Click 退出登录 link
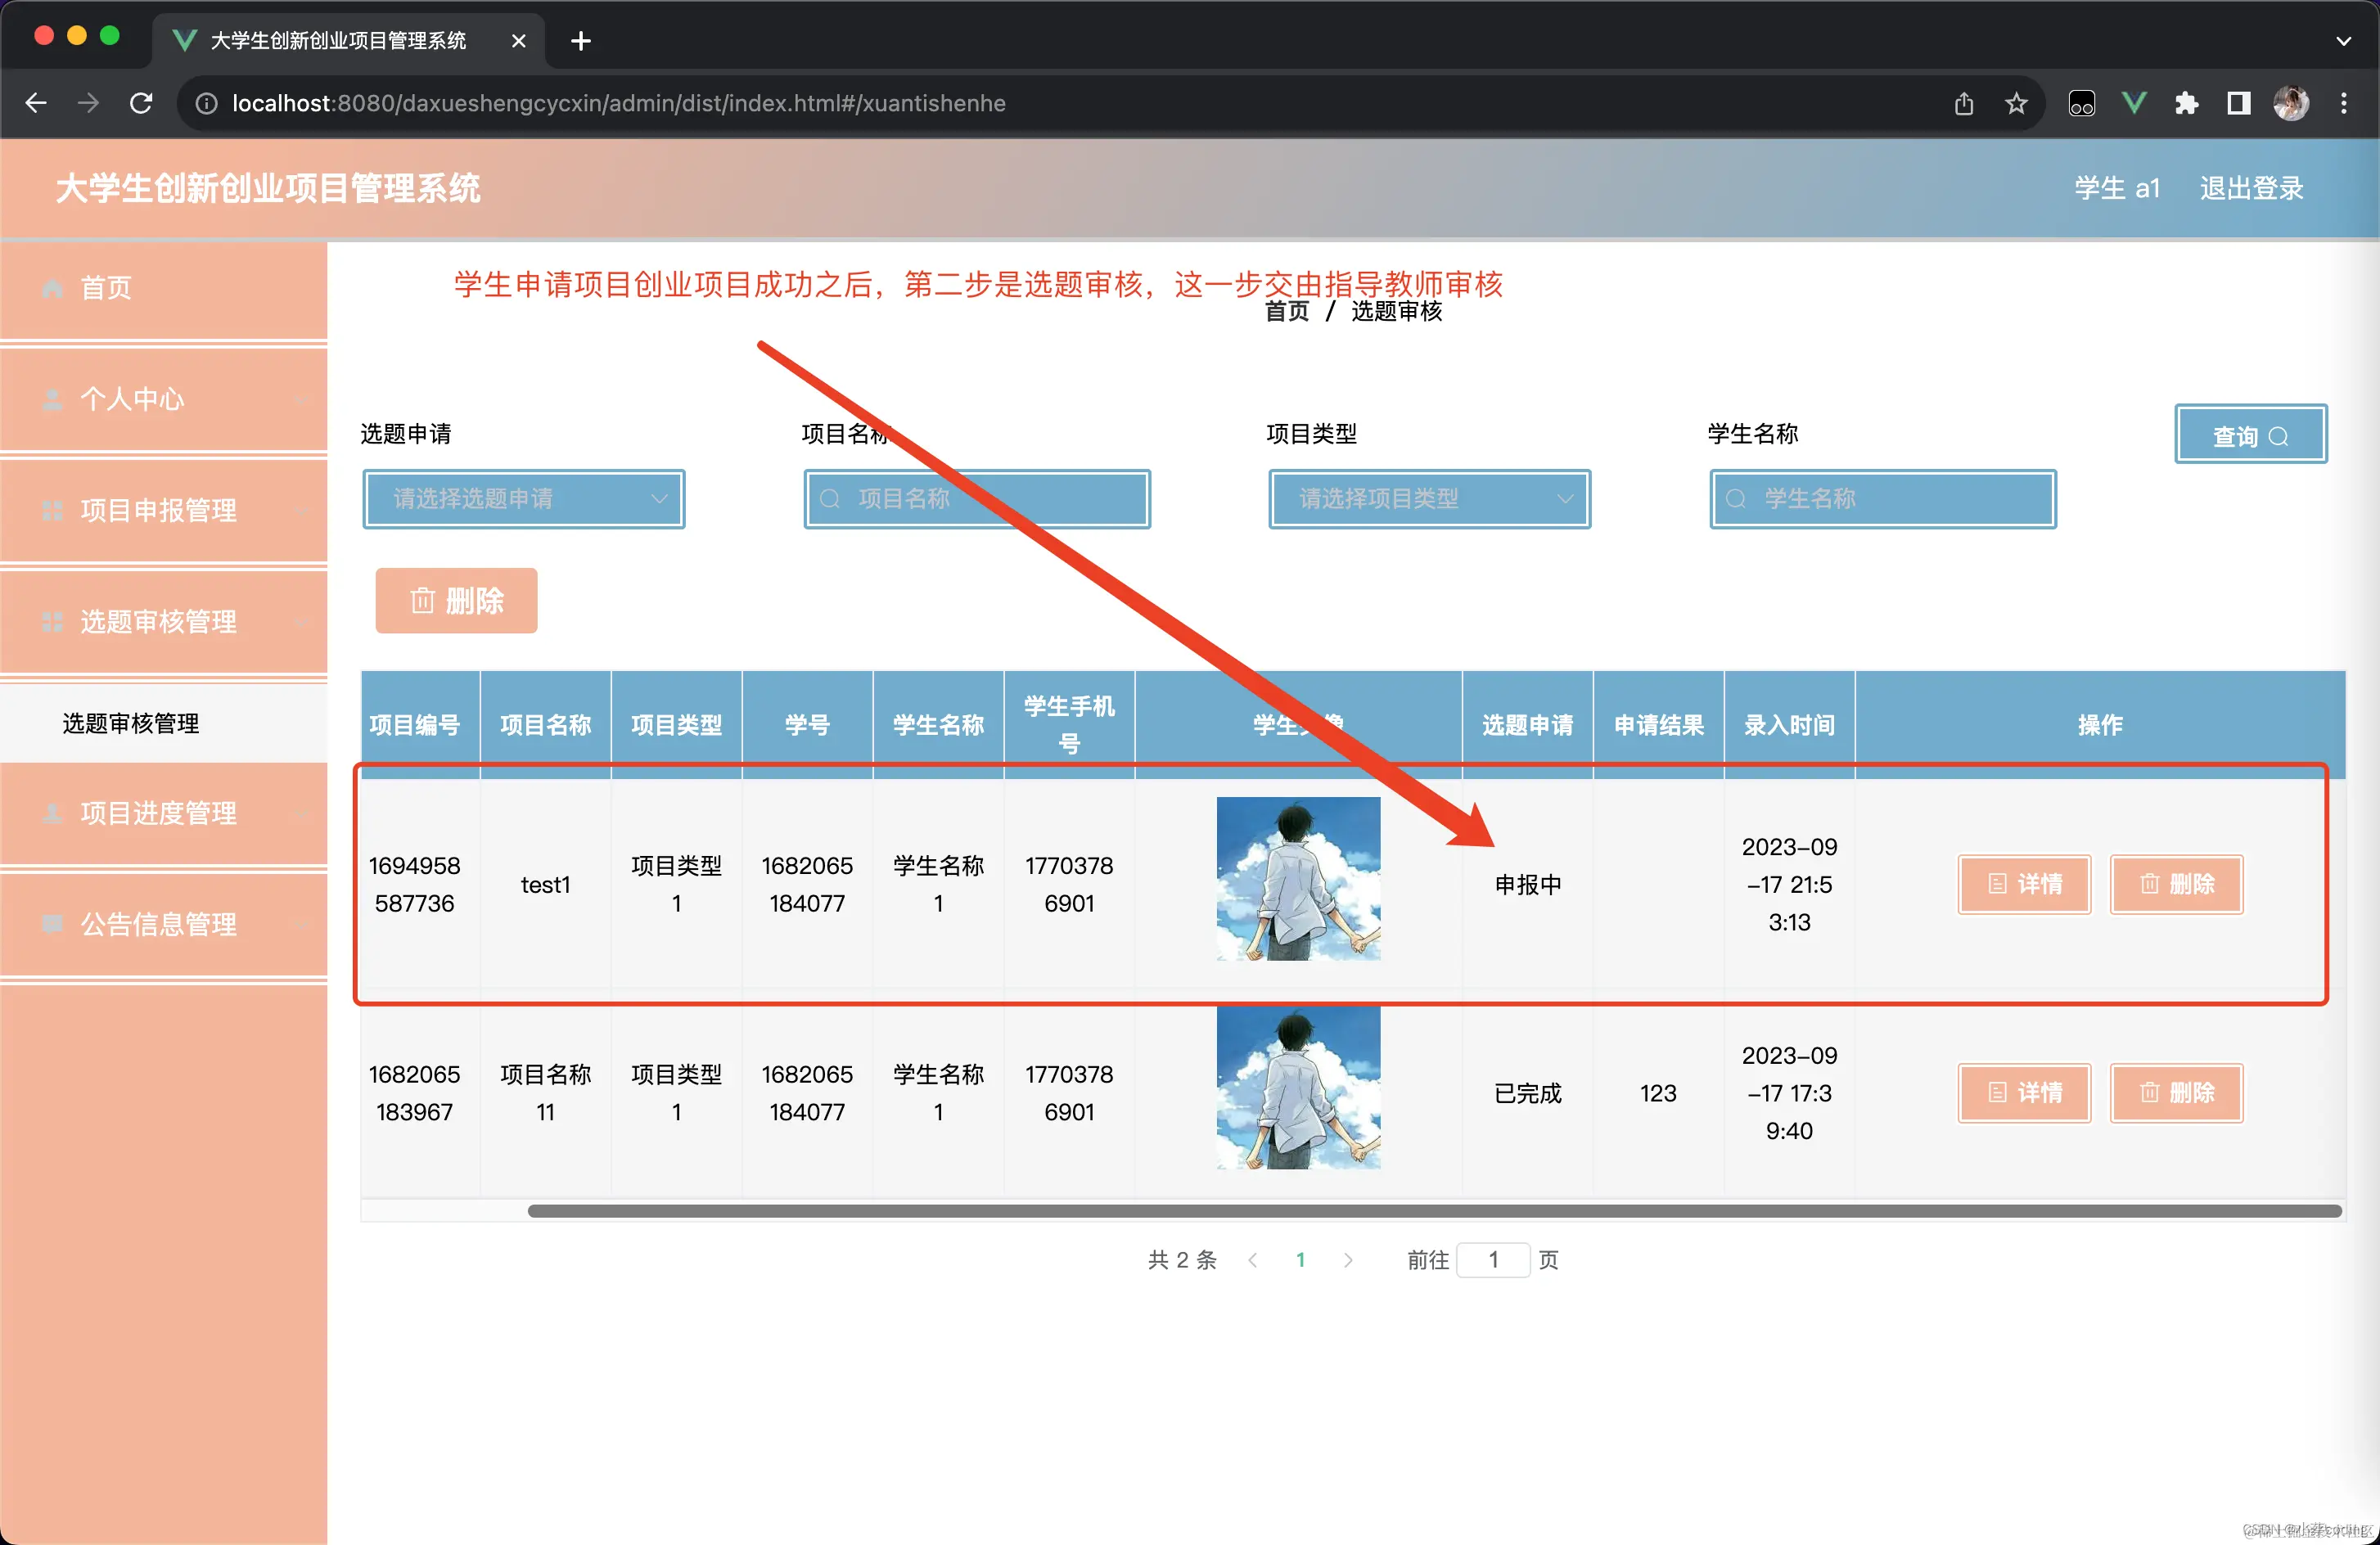Screen dimensions: 2380x1545 [2251, 188]
